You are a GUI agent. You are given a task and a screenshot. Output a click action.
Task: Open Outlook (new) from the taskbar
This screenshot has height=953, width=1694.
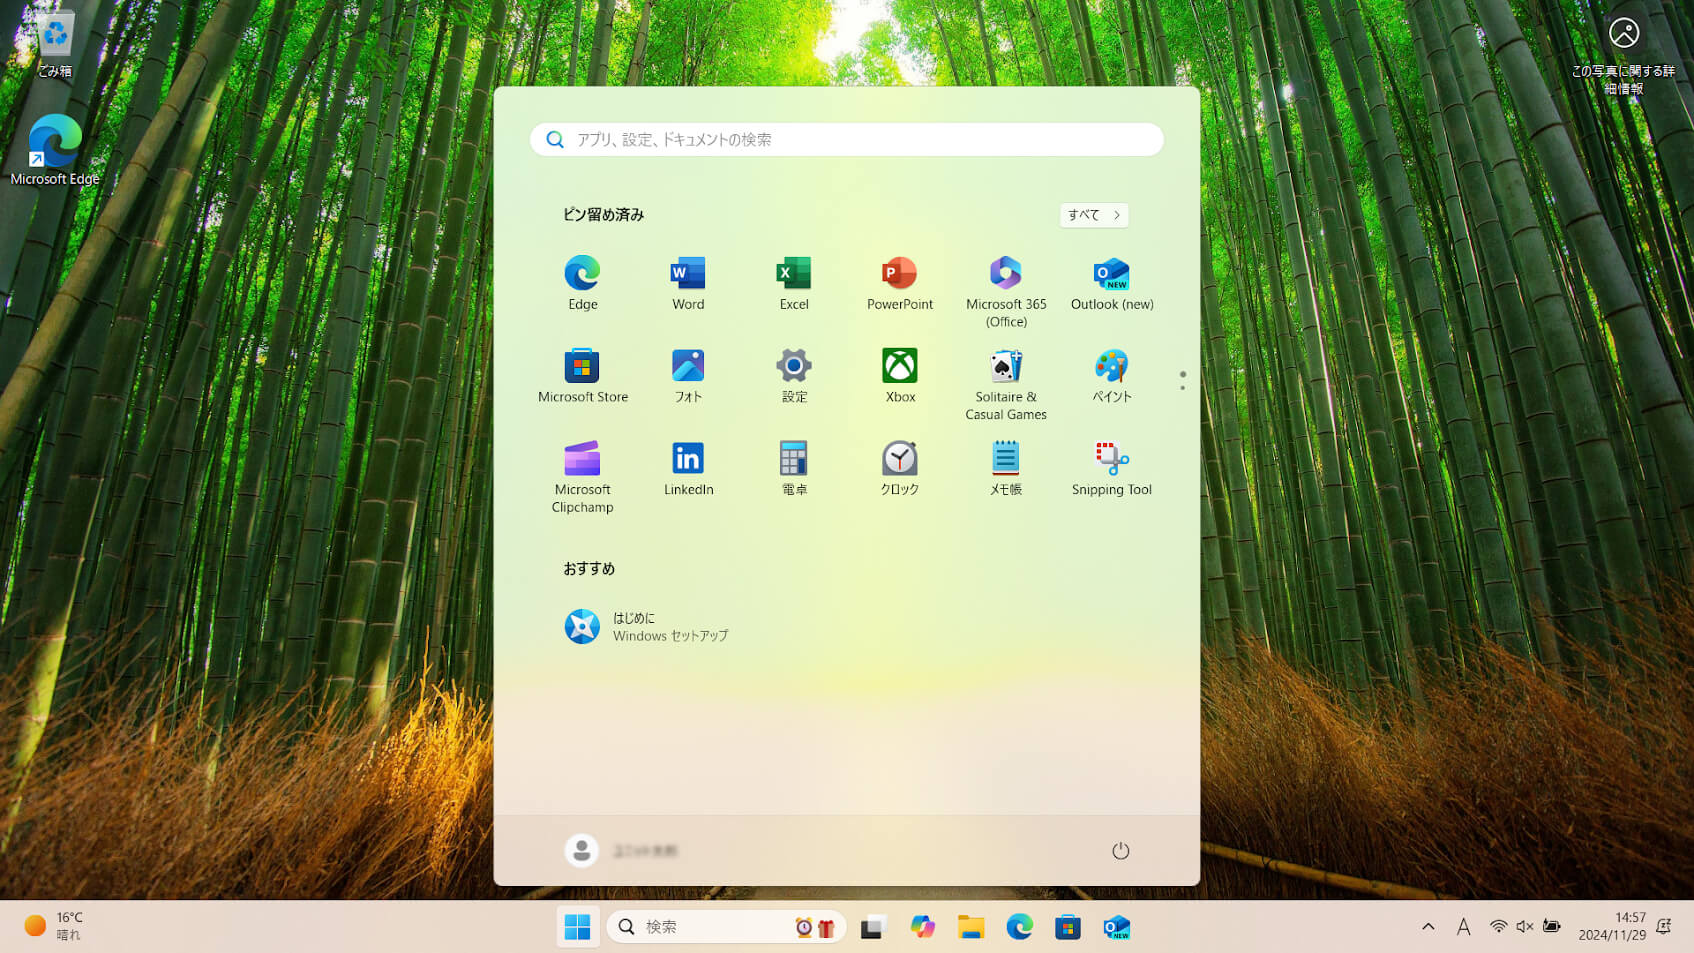[1116, 927]
